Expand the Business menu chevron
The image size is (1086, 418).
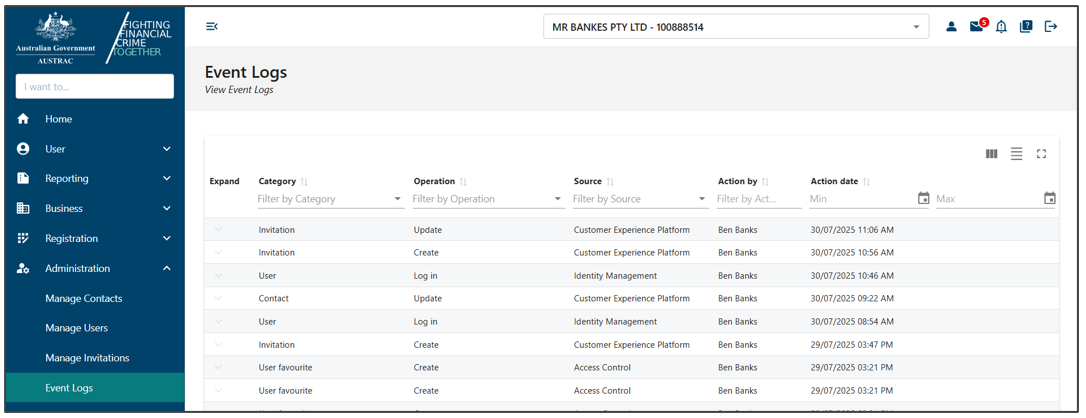[166, 208]
